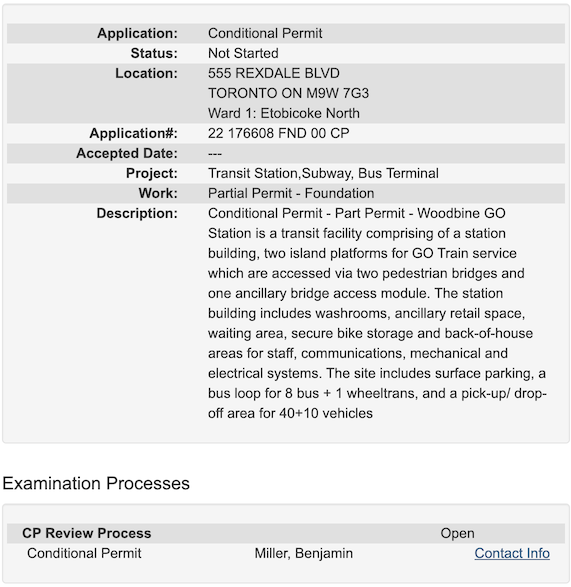Viewport: 571px width, 587px height.
Task: Click the Ward 1: Etobicoke North text
Action: (284, 113)
